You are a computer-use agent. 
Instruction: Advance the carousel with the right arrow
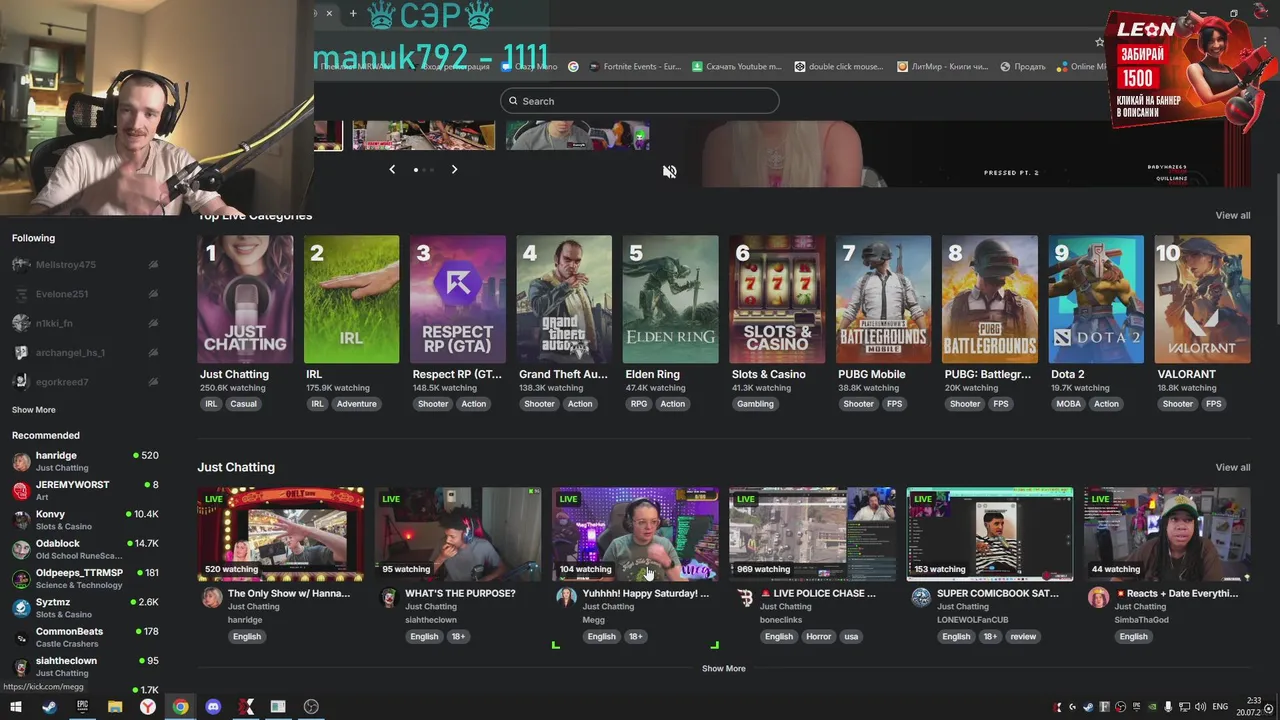(x=454, y=170)
